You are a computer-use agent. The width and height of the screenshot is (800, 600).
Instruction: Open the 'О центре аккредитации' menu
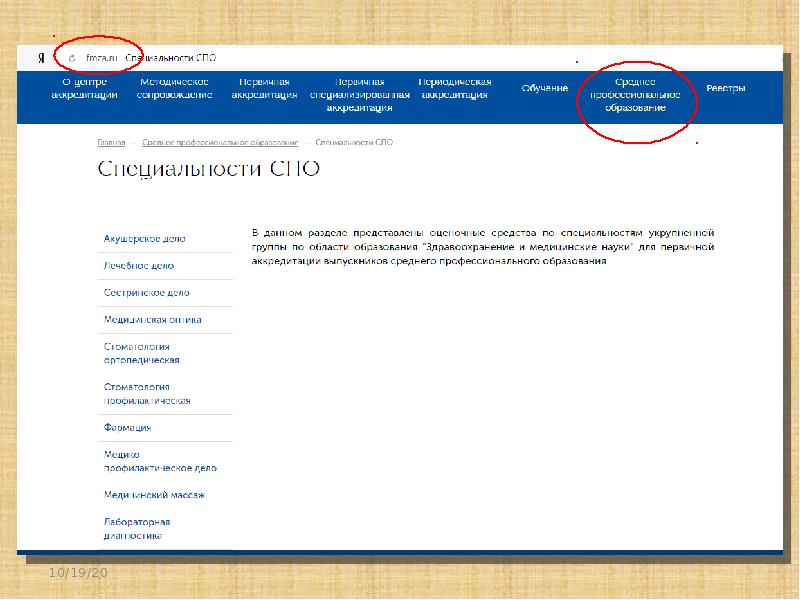pos(85,88)
